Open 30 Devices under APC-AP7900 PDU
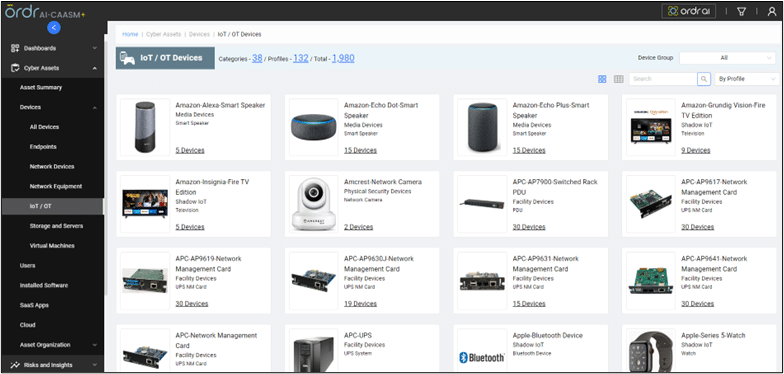 click(529, 227)
